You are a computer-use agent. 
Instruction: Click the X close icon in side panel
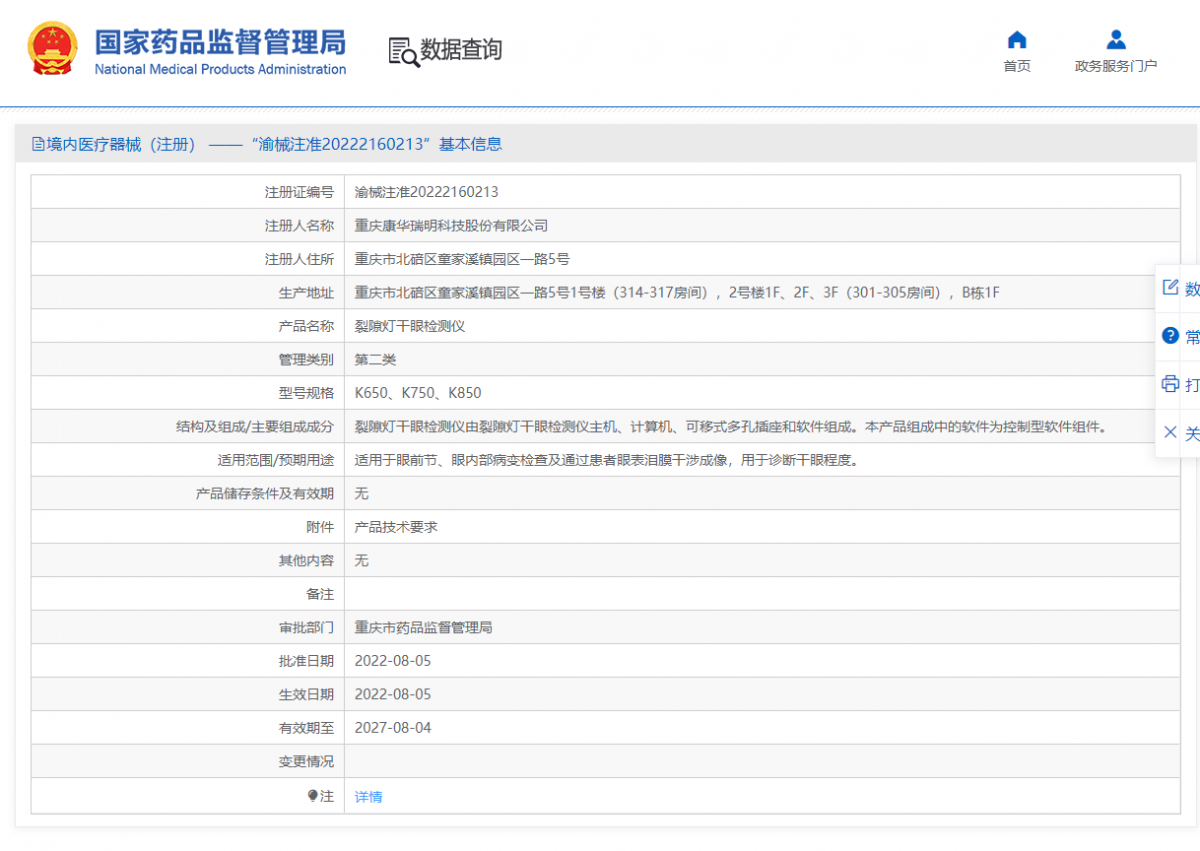pyautogui.click(x=1170, y=433)
